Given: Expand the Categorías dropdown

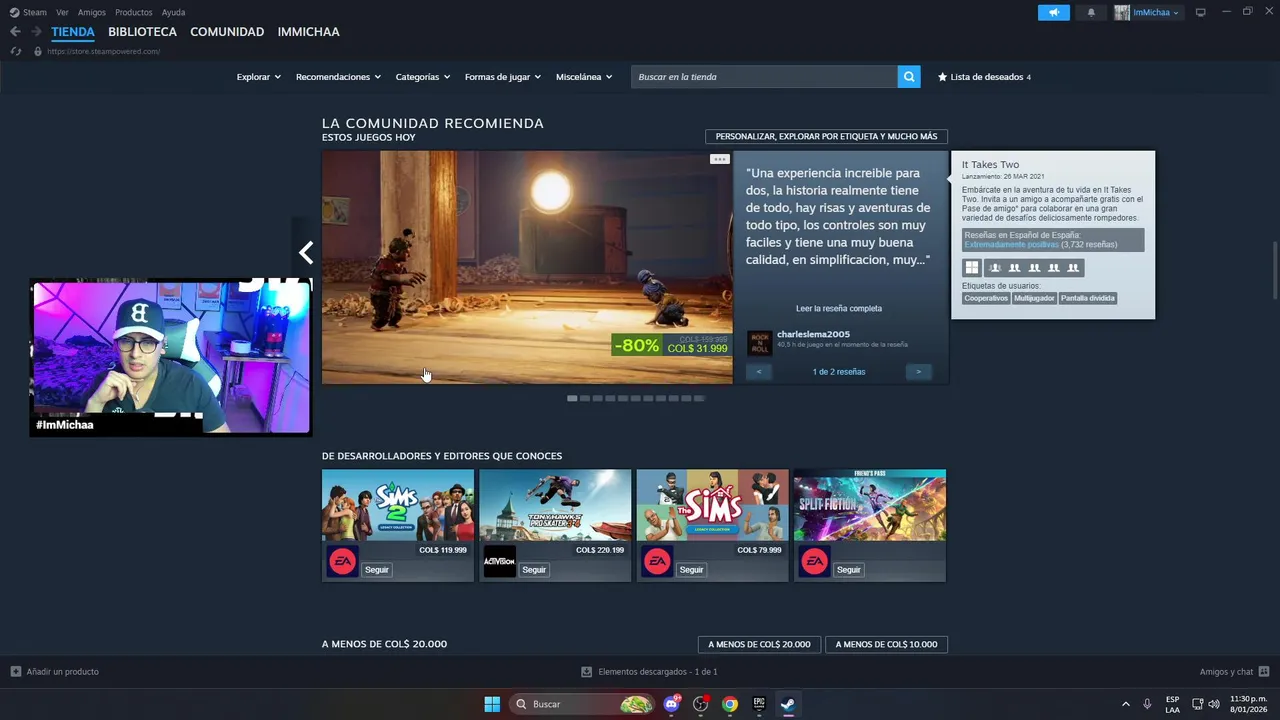Looking at the screenshot, I should point(423,77).
